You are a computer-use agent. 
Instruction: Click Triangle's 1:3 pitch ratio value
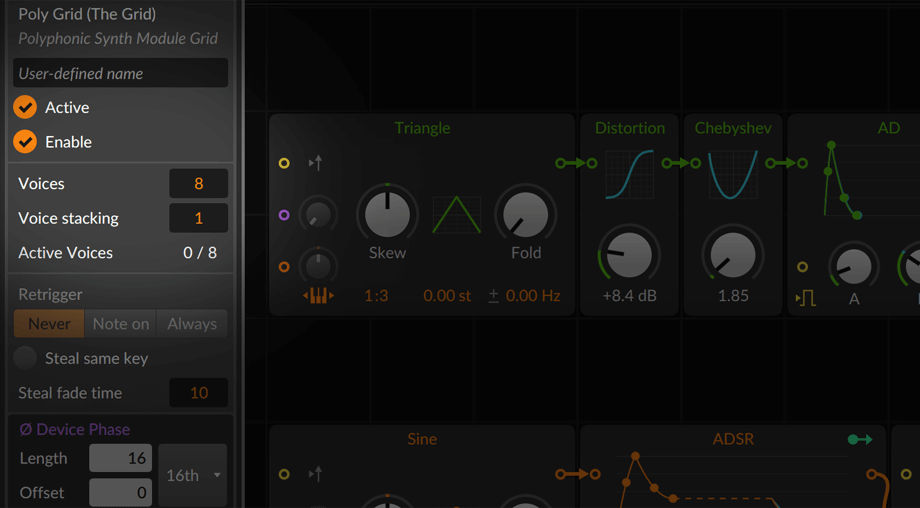(376, 296)
